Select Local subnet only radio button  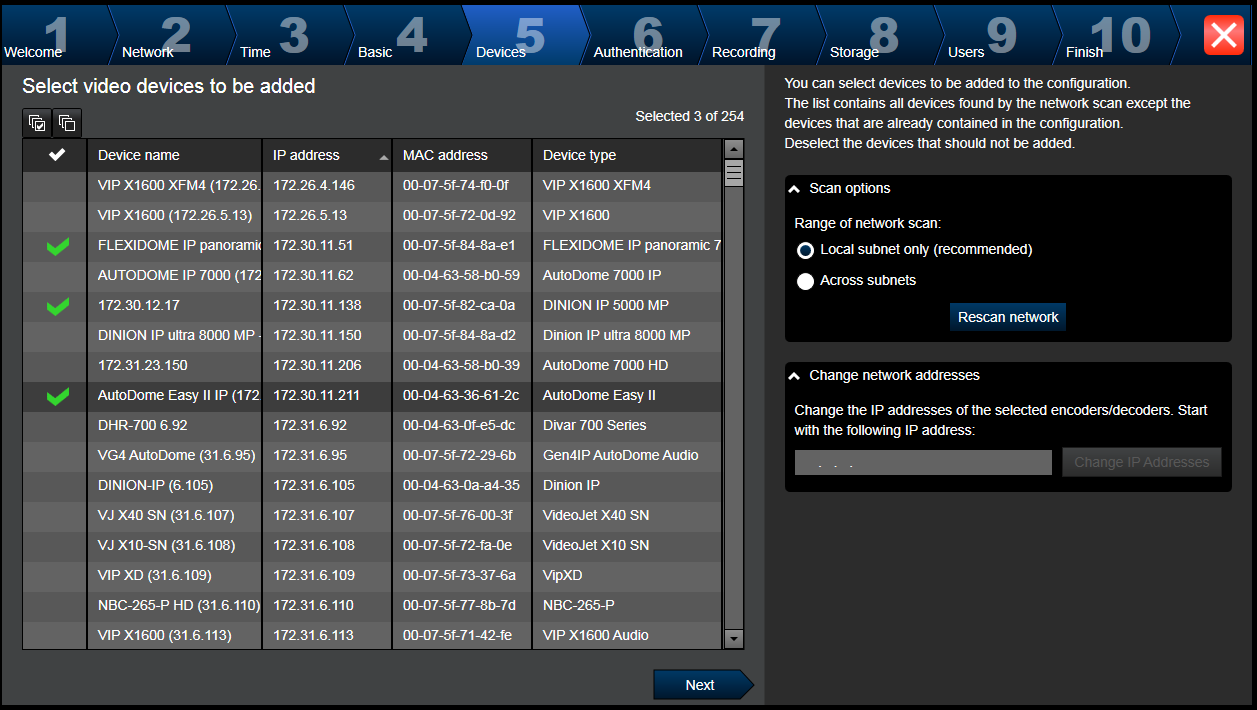[x=805, y=250]
